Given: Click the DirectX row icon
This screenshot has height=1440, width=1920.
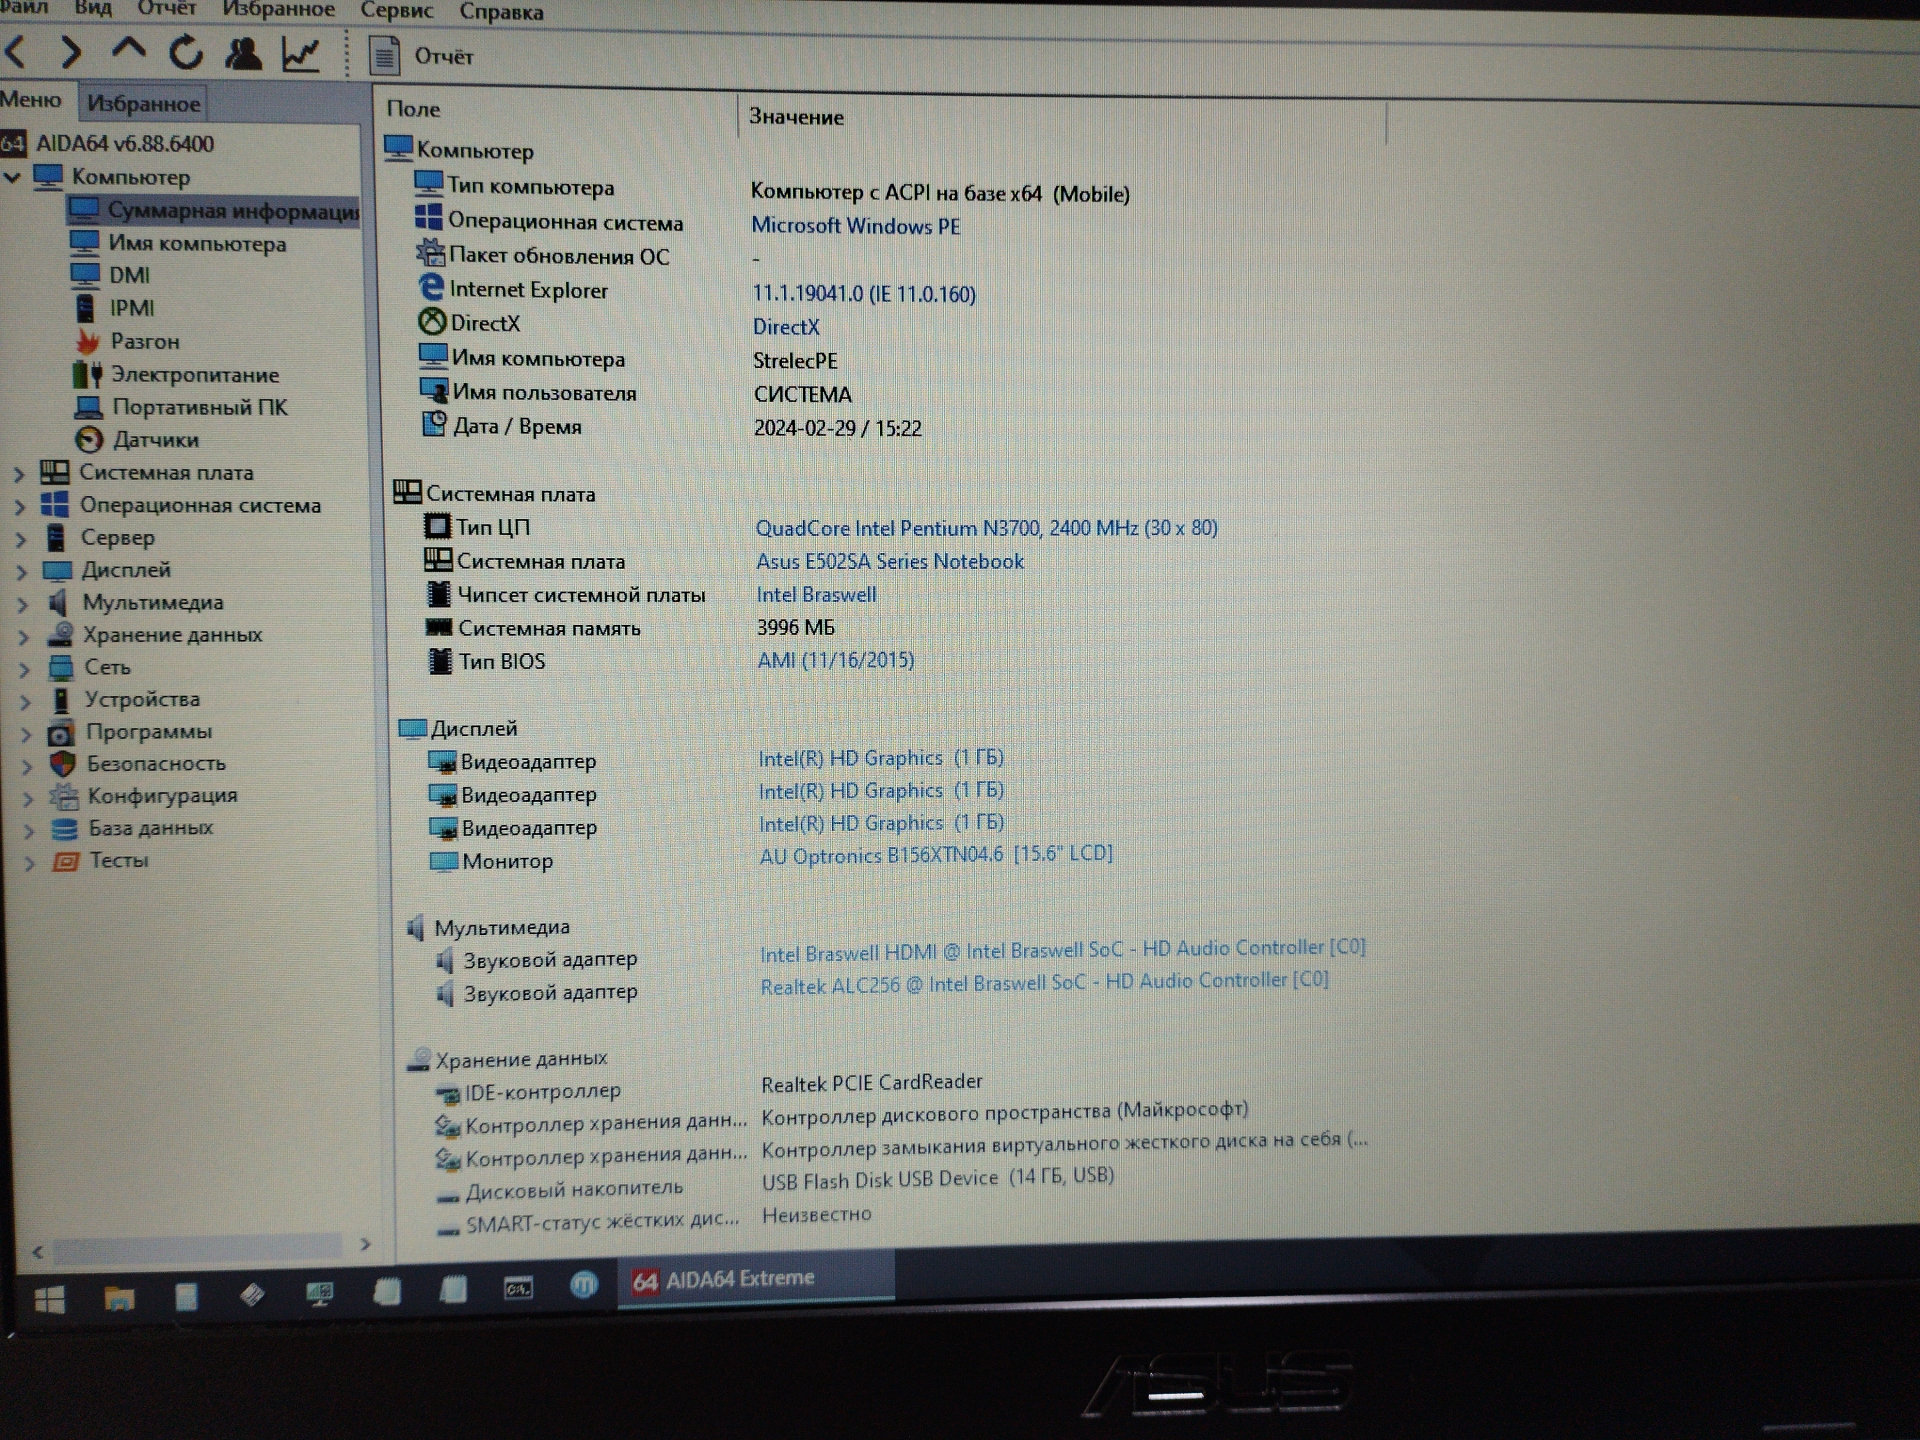Looking at the screenshot, I should 432,322.
